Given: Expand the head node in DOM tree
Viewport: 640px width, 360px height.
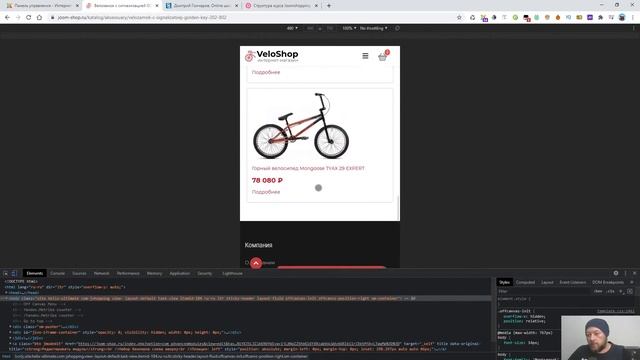Looking at the screenshot, I should point(7,293).
